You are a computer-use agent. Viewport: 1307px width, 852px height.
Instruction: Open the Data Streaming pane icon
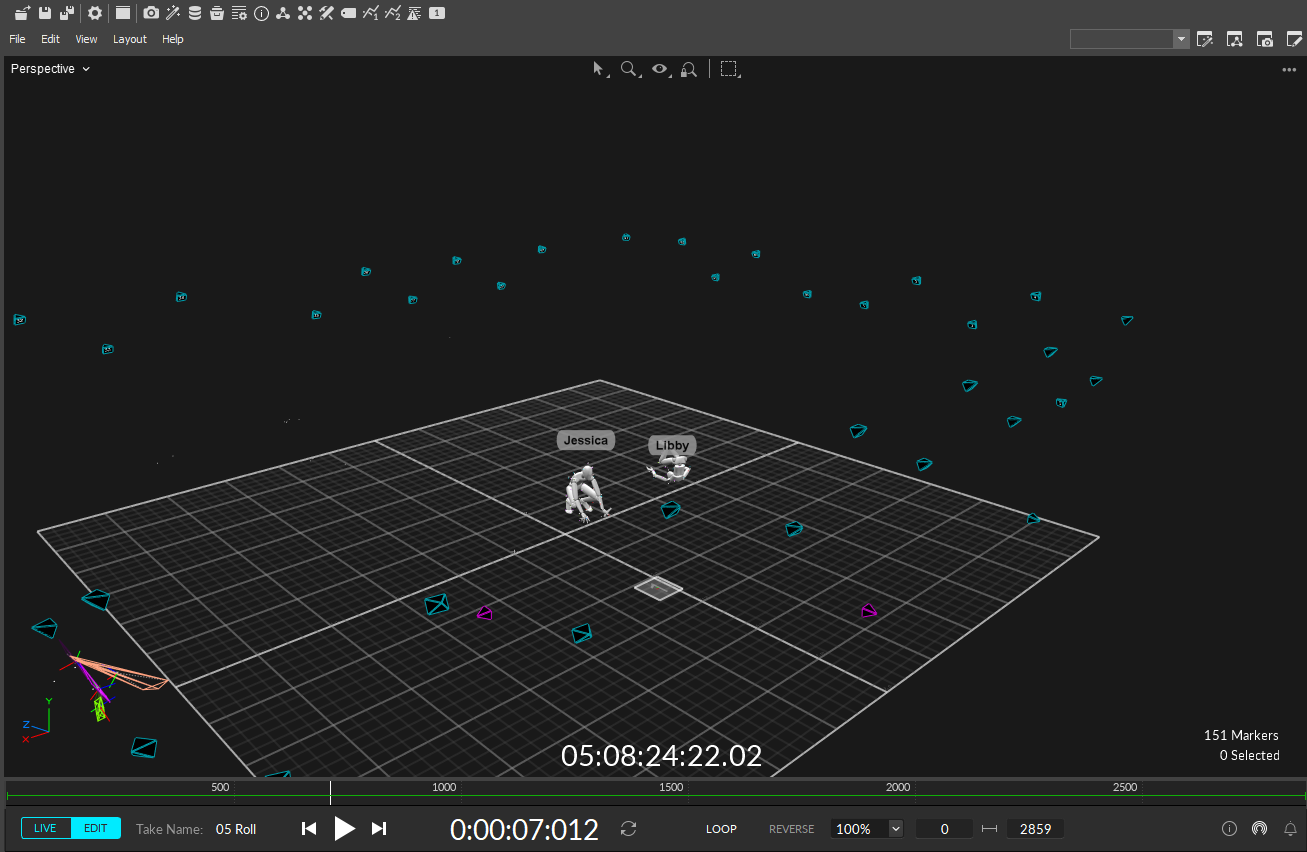coord(195,13)
